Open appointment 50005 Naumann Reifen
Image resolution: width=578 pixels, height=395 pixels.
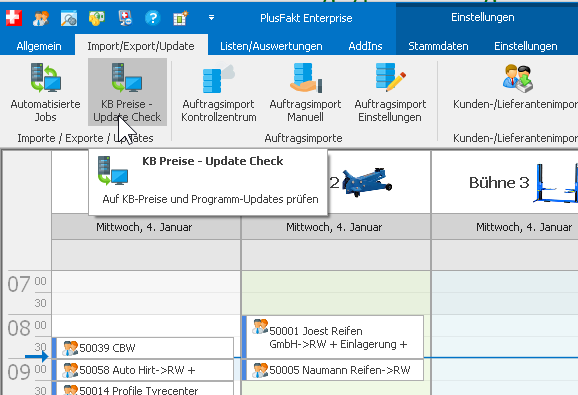pos(333,370)
